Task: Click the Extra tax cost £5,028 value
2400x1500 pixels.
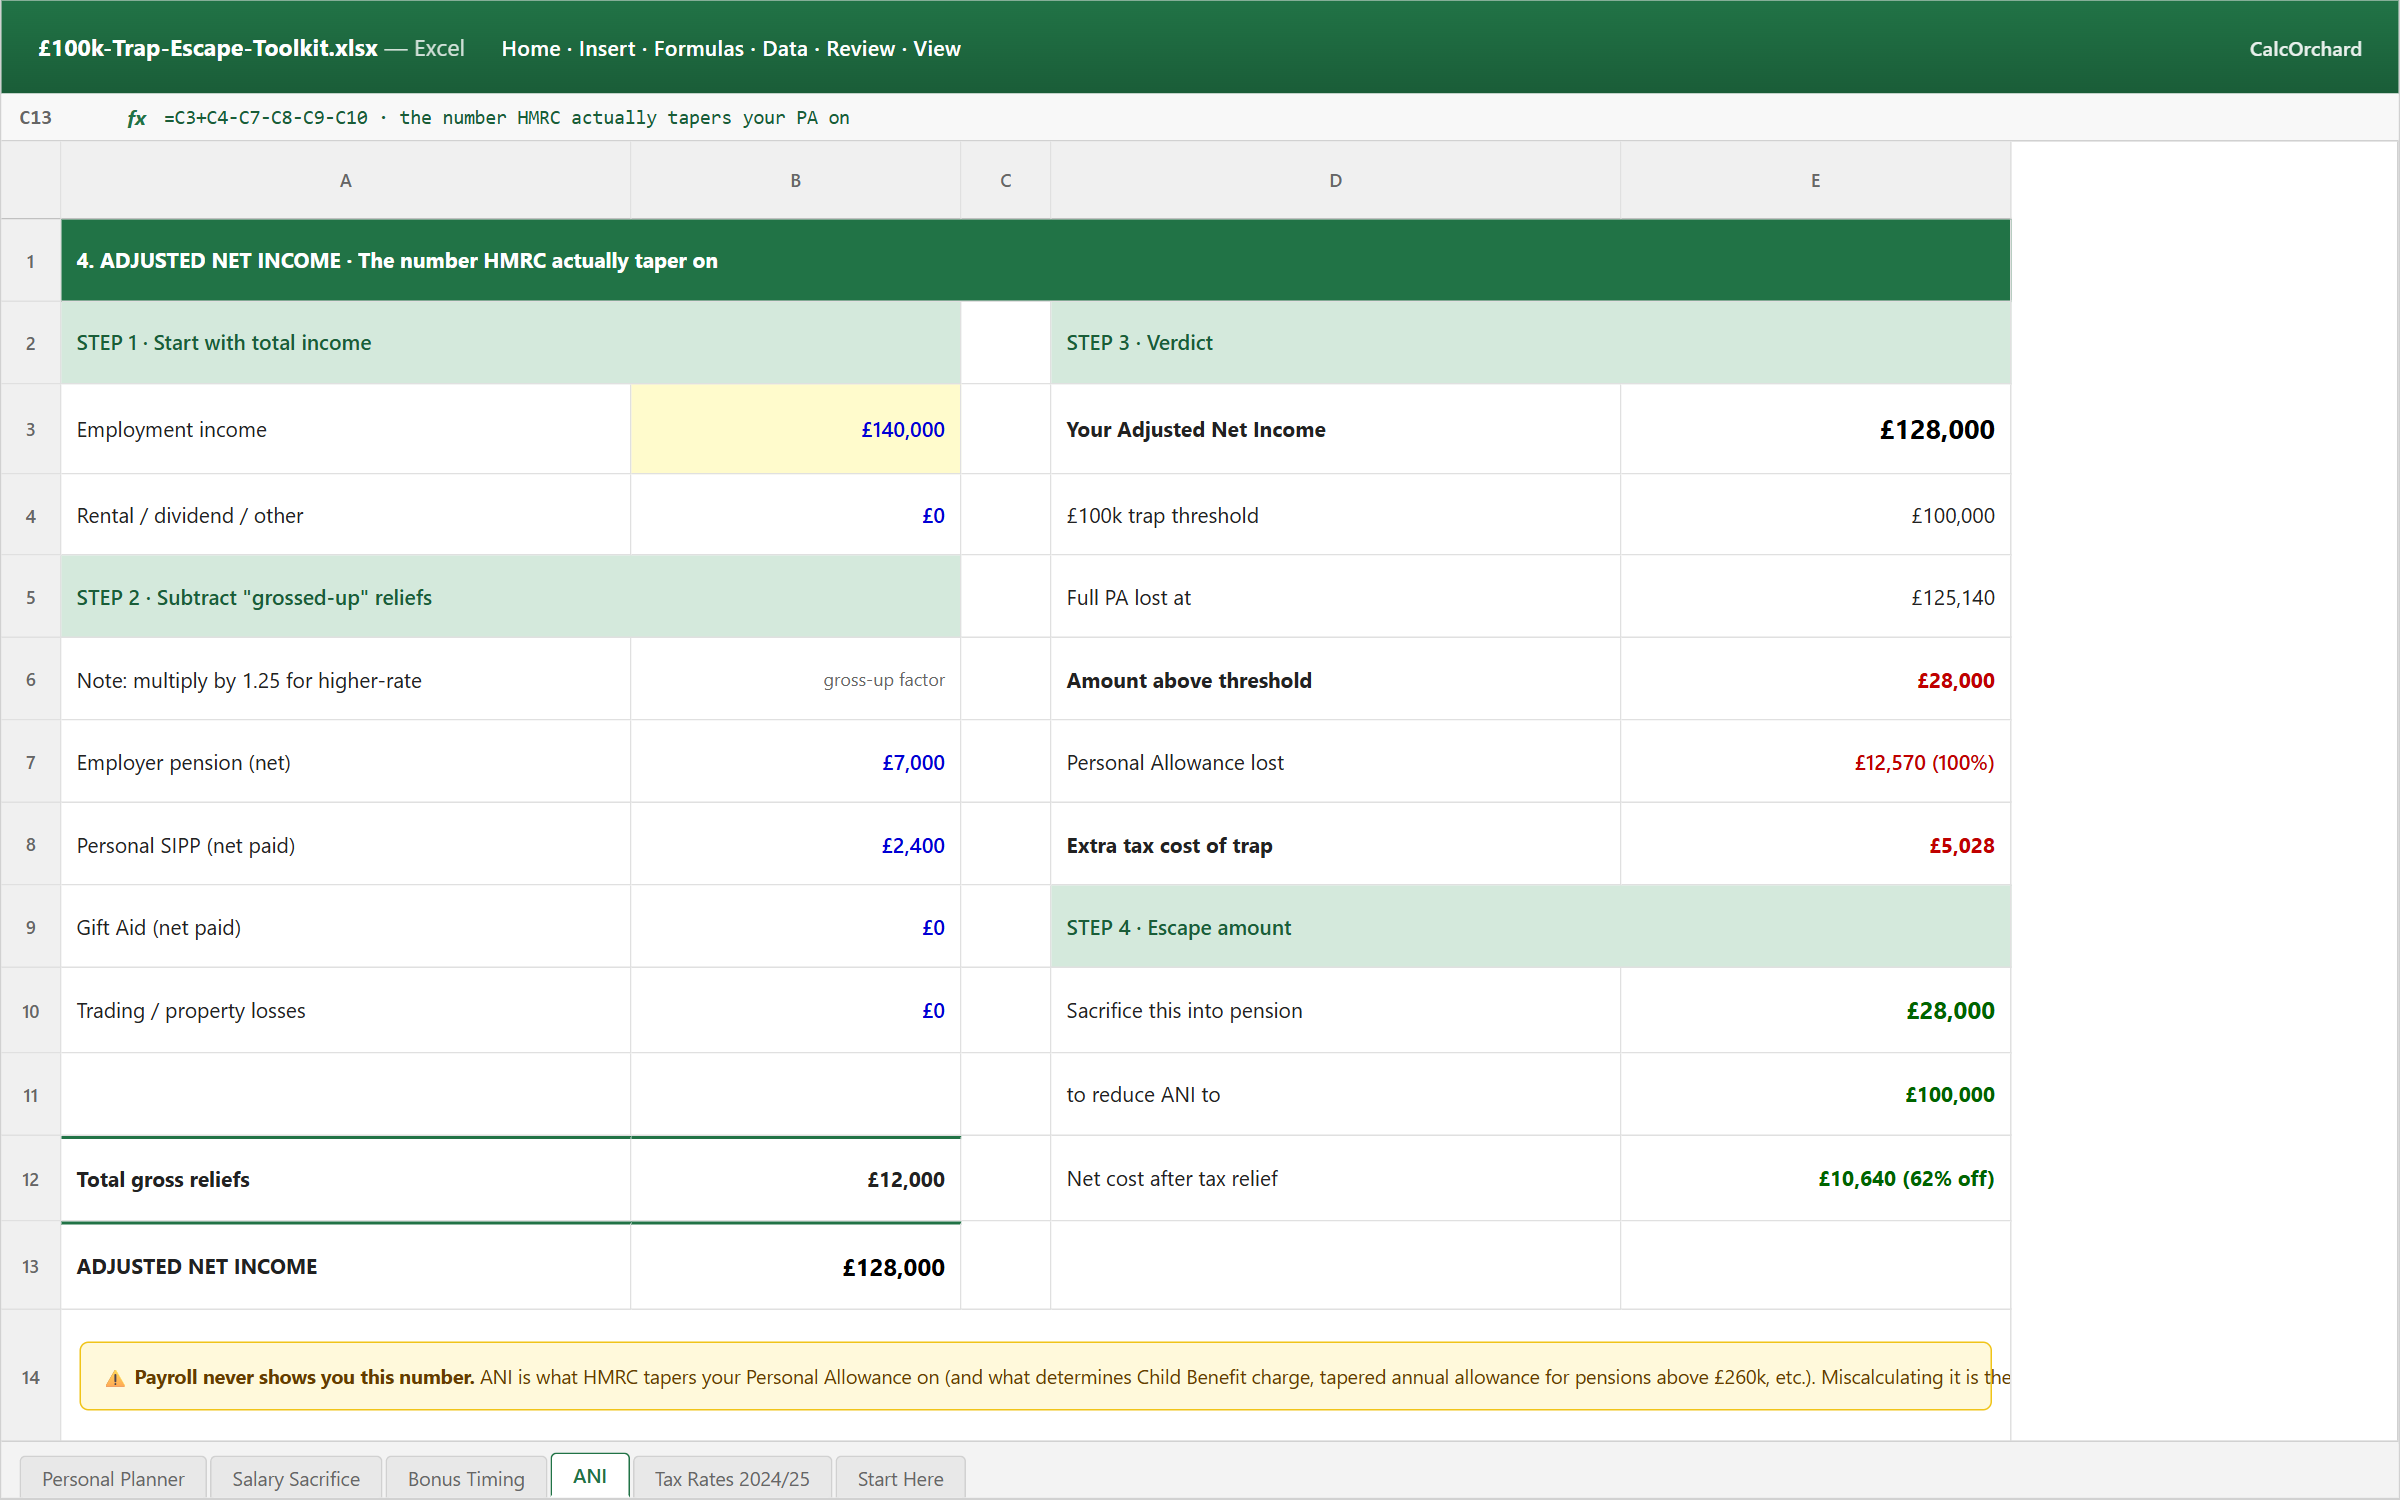Action: click(x=1815, y=845)
